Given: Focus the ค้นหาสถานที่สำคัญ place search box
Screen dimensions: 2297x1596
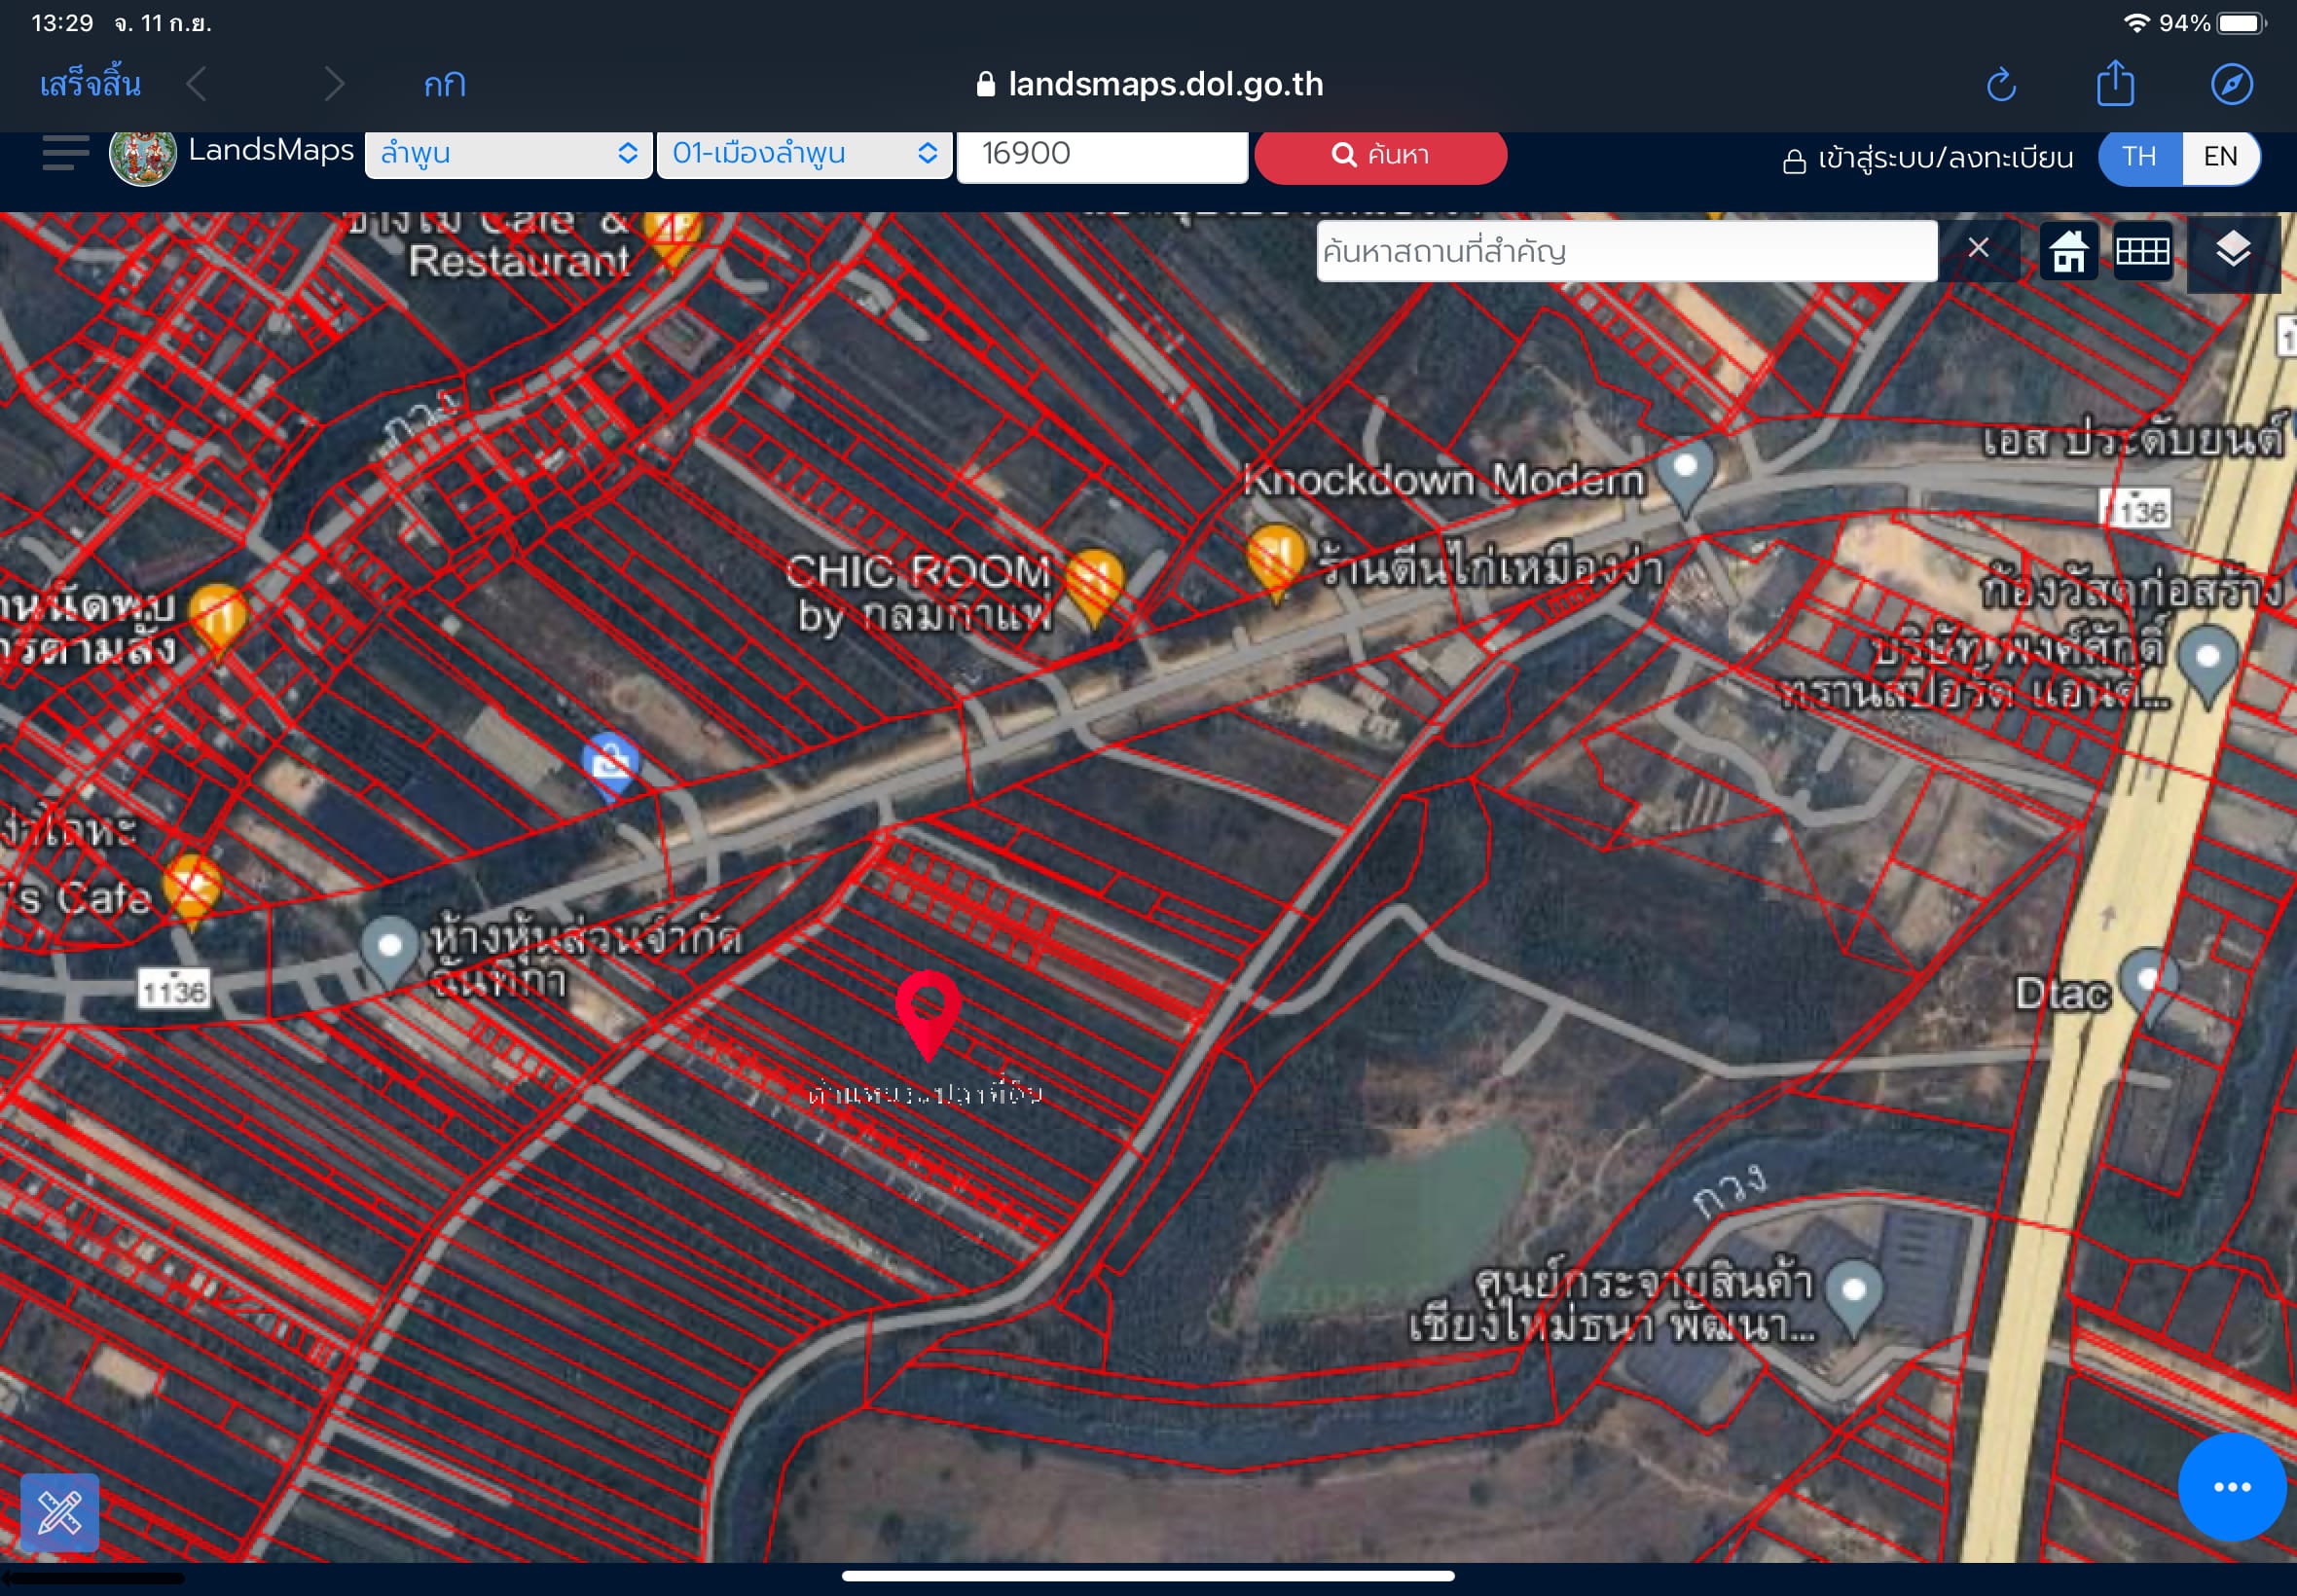Looking at the screenshot, I should click(1626, 251).
